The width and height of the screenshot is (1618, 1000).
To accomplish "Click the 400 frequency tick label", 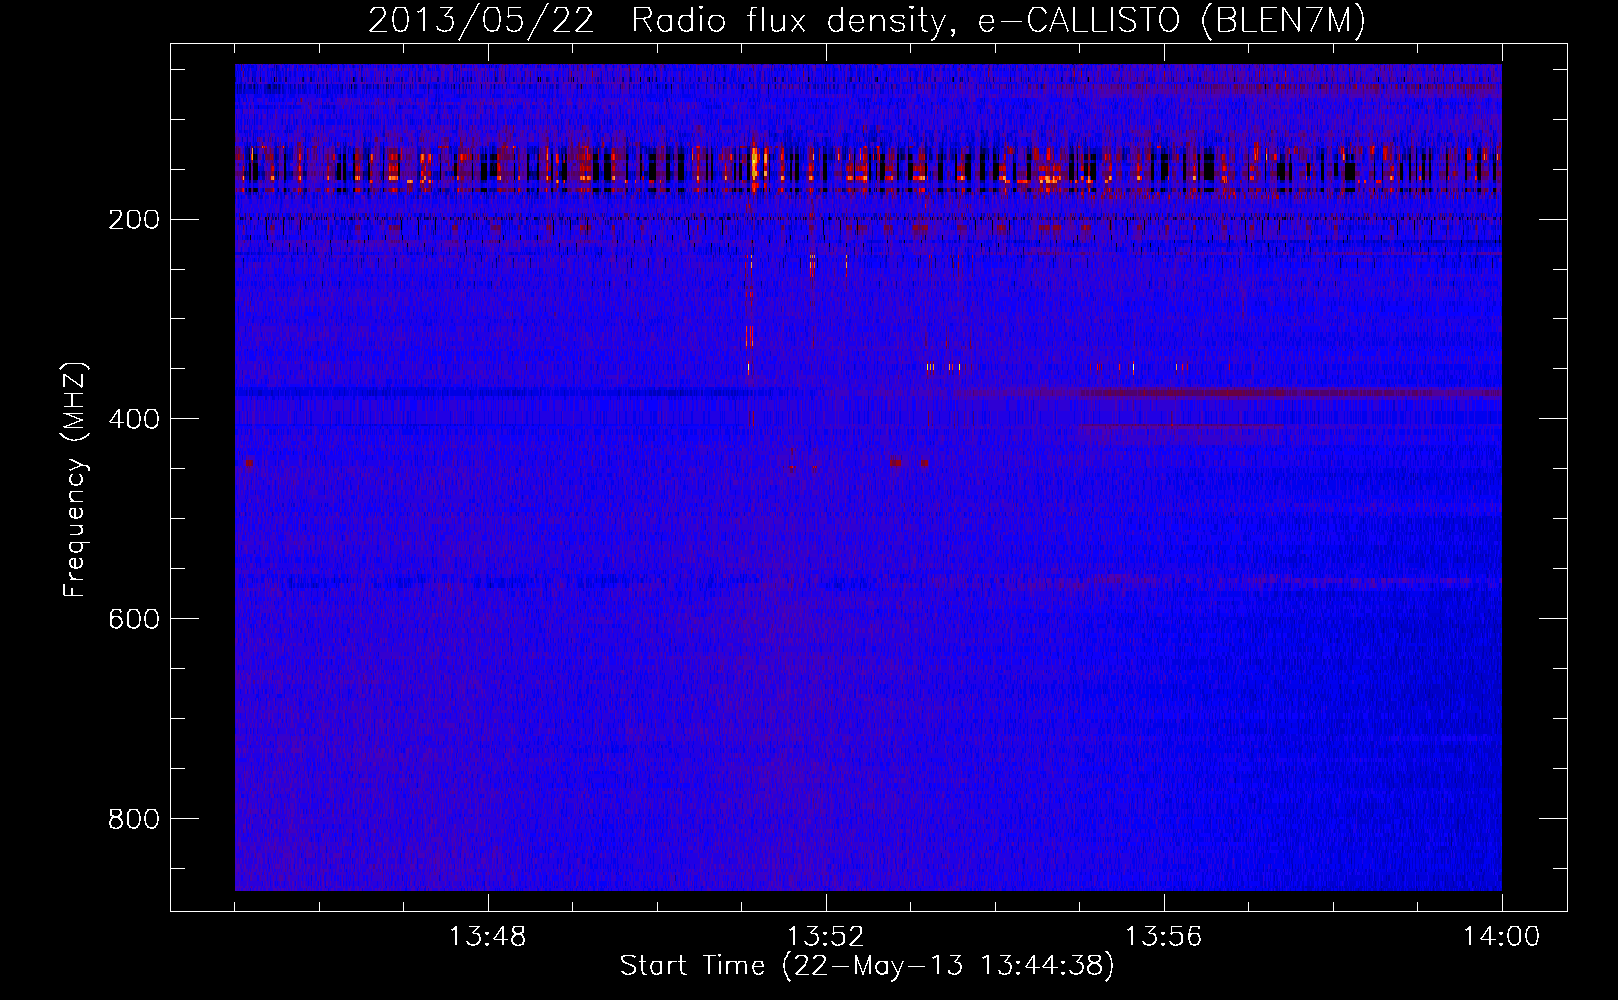I will click(x=134, y=419).
